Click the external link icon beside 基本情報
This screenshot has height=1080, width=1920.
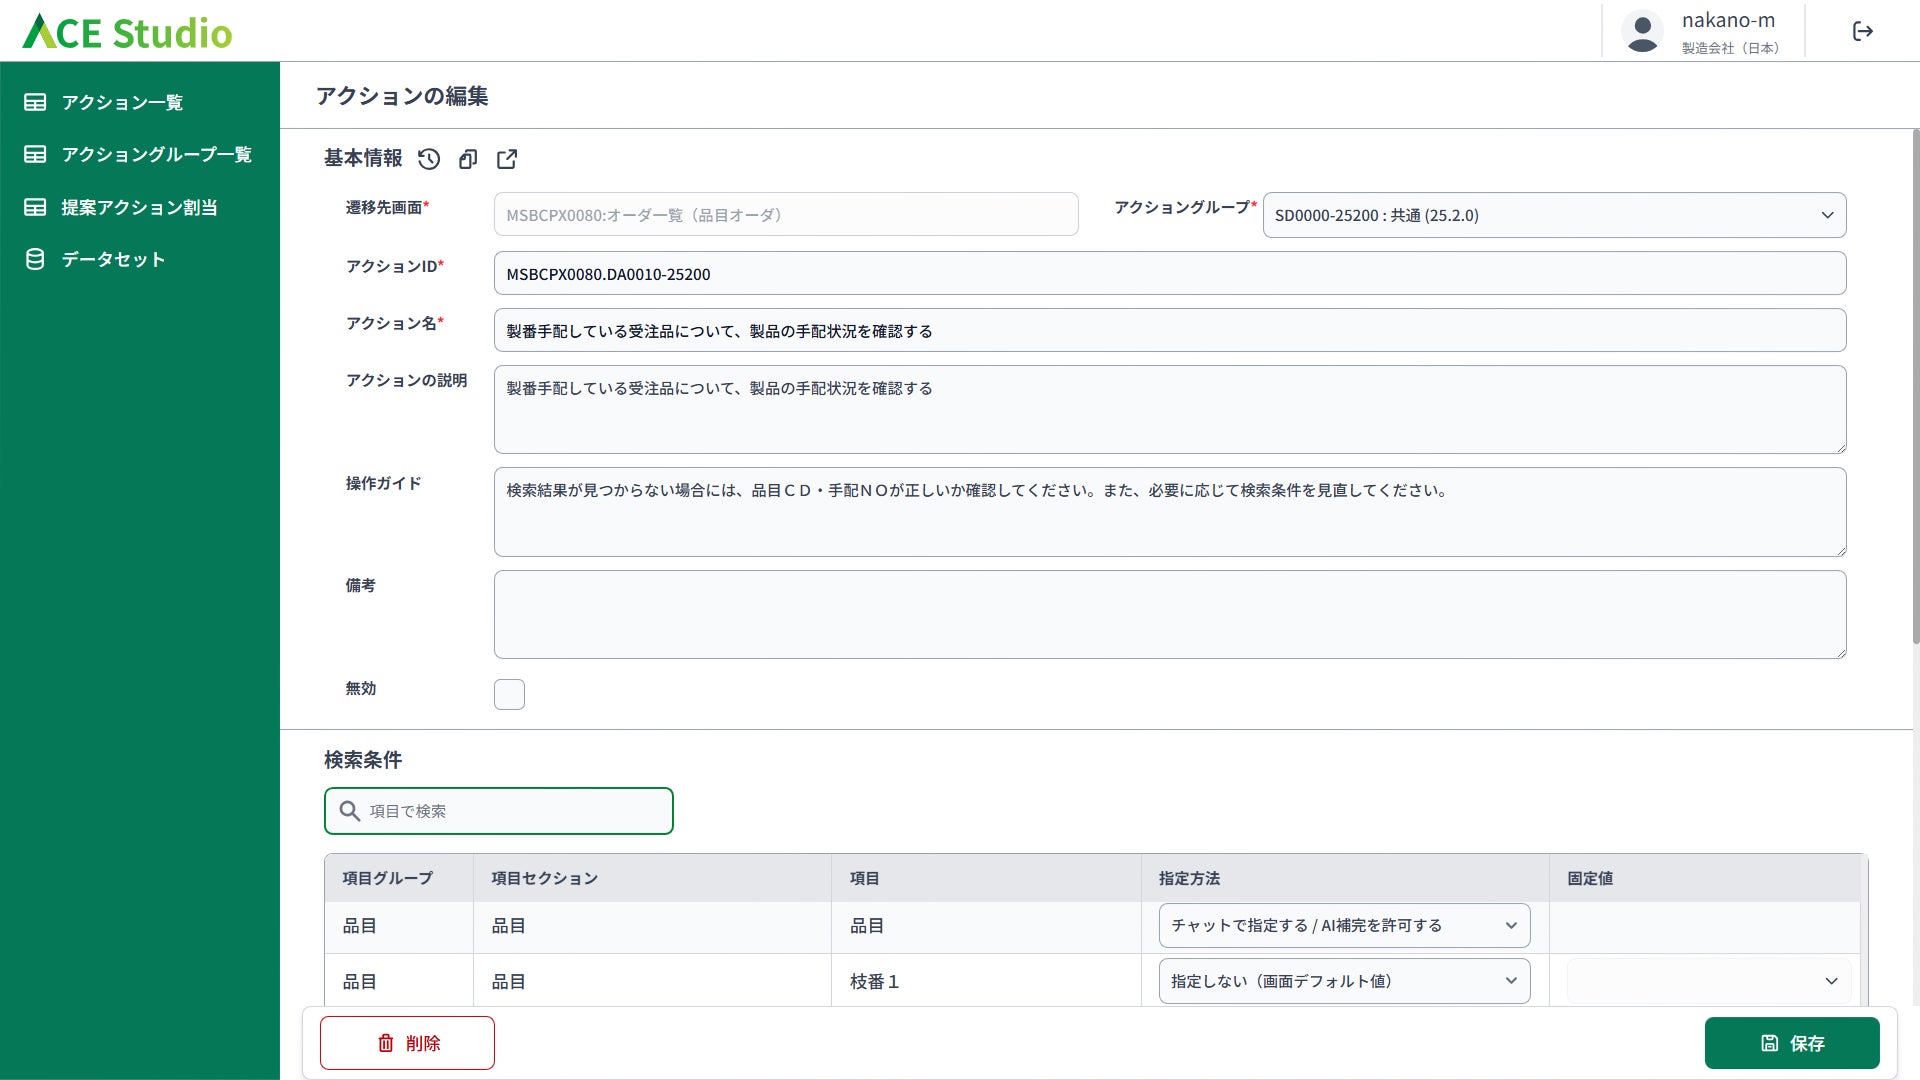[x=507, y=159]
